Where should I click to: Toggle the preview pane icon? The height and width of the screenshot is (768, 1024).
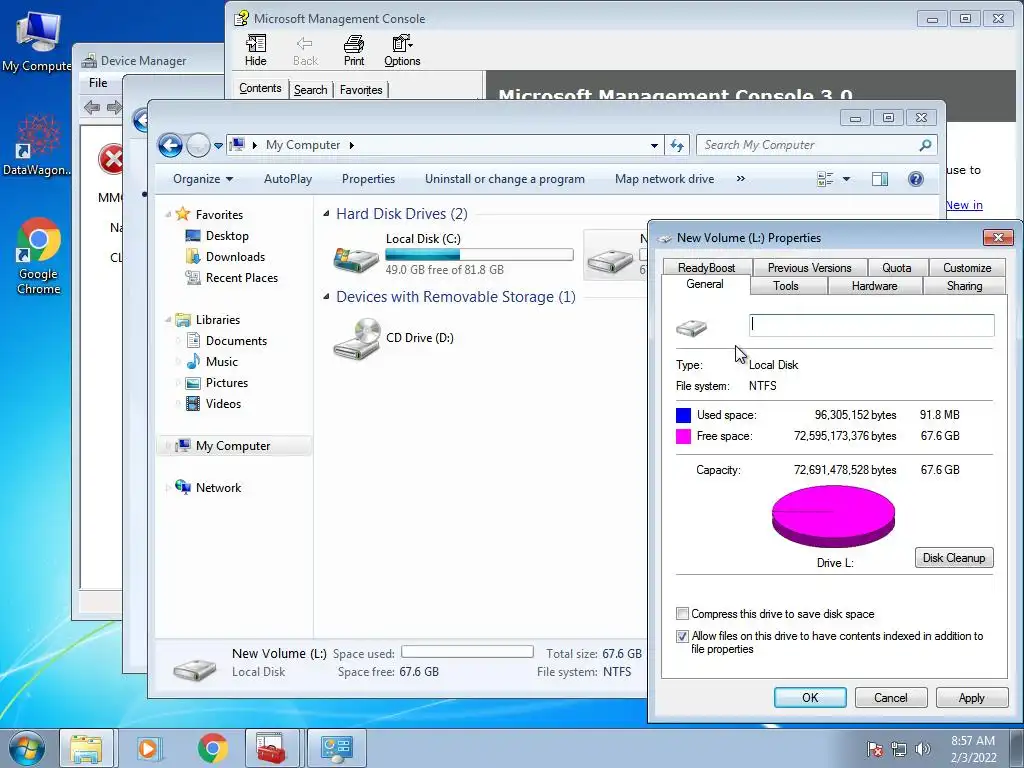(880, 179)
